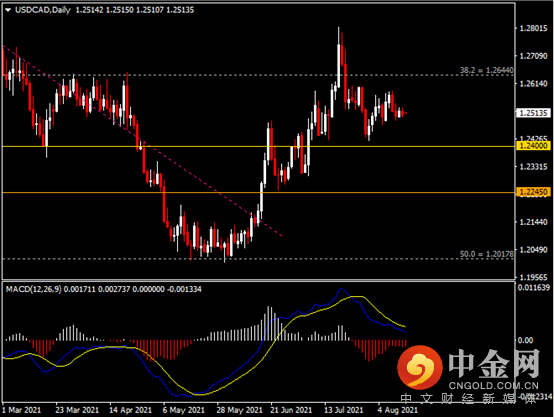Image resolution: width=554 pixels, height=417 pixels.
Task: Click the 38.2 = 1.26440 Fibonacci label
Action: pos(487,70)
